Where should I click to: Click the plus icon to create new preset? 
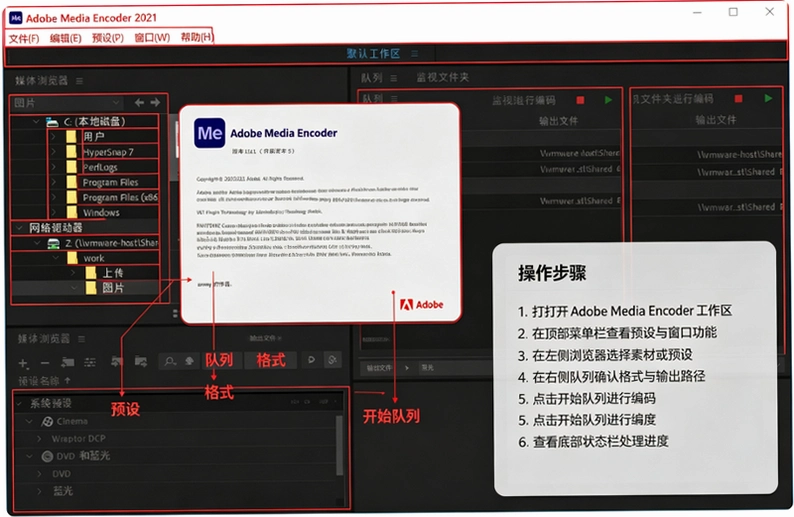point(23,363)
